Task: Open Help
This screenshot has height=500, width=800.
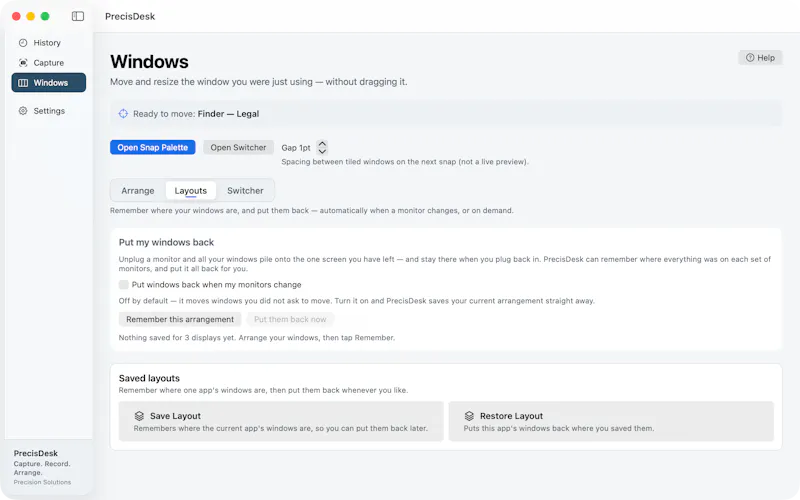Action: pyautogui.click(x=760, y=58)
